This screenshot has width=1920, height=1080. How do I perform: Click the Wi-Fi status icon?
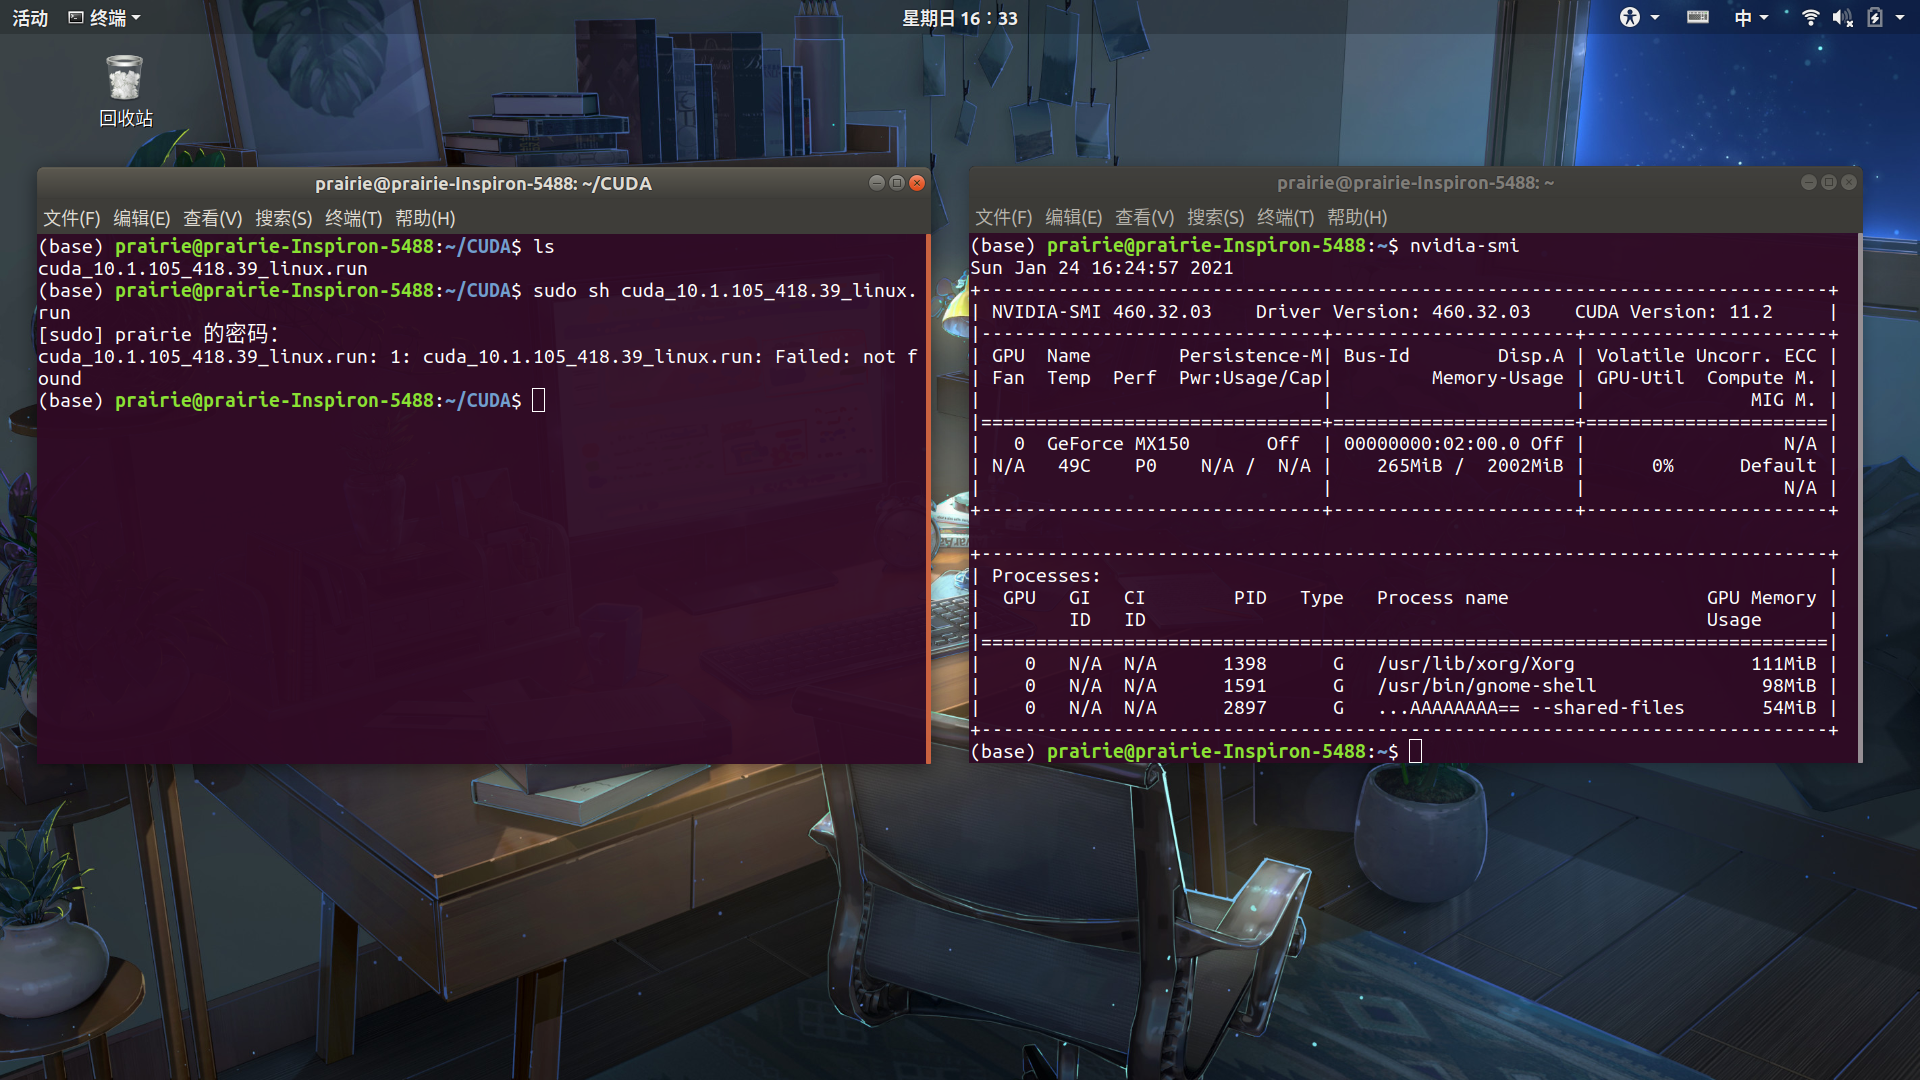point(1810,17)
